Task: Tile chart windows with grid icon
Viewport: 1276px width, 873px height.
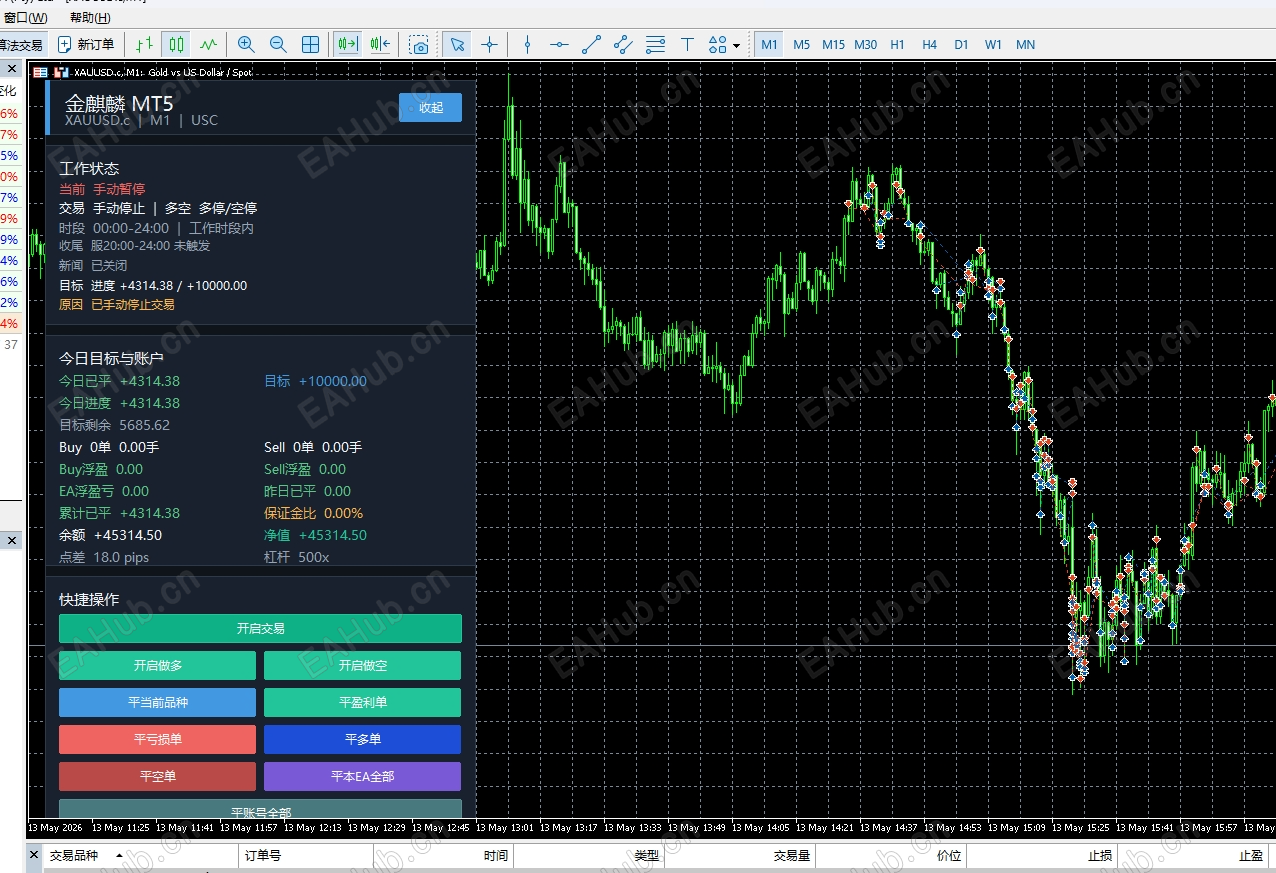Action: coord(311,44)
